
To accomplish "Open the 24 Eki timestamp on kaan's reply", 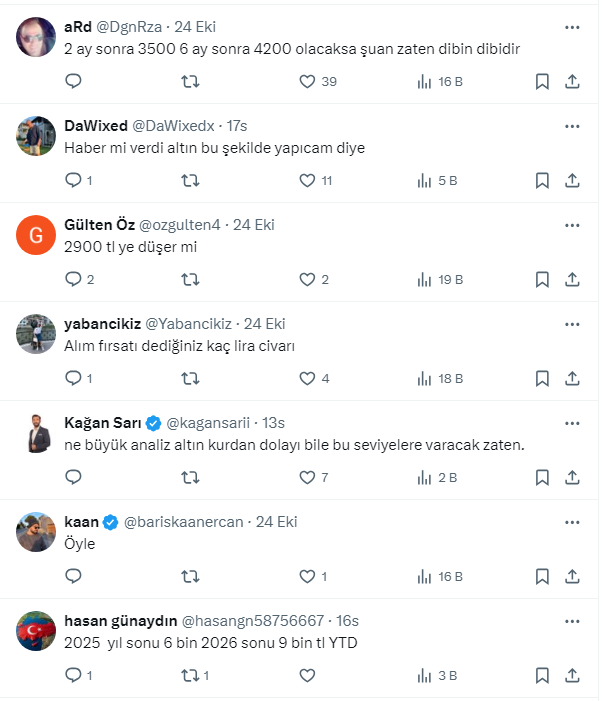I will coord(277,522).
